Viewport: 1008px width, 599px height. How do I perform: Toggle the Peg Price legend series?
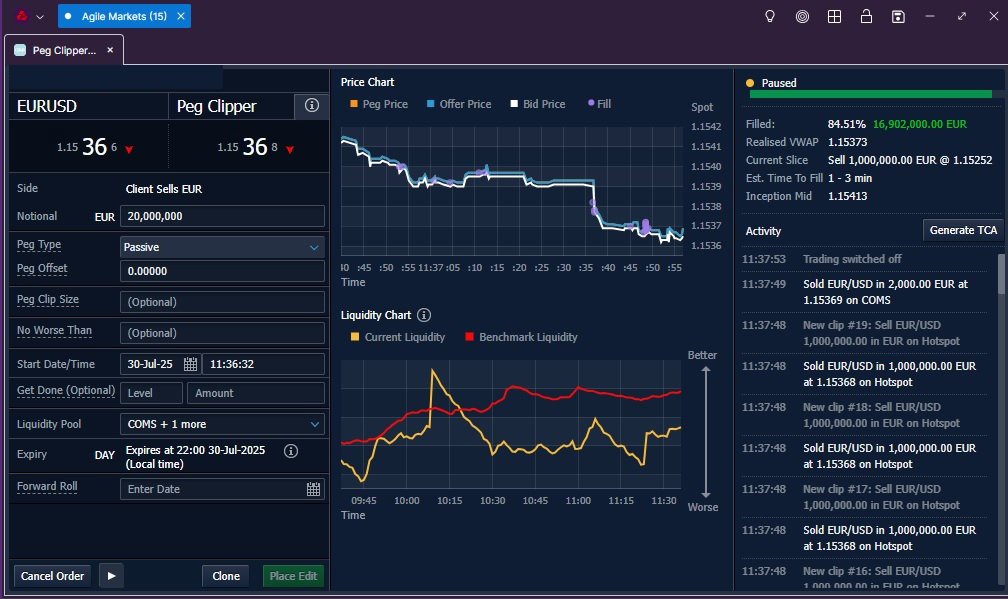pyautogui.click(x=379, y=104)
